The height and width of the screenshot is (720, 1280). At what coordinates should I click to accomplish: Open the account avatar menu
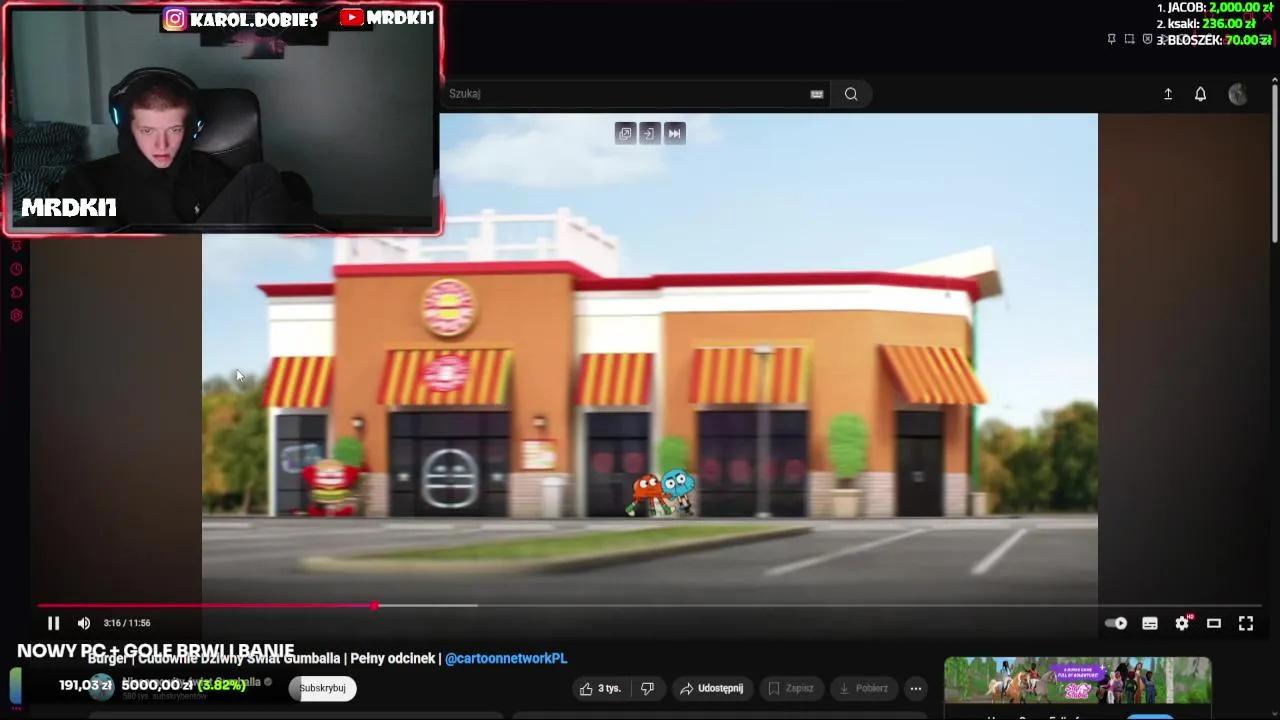(x=1238, y=94)
